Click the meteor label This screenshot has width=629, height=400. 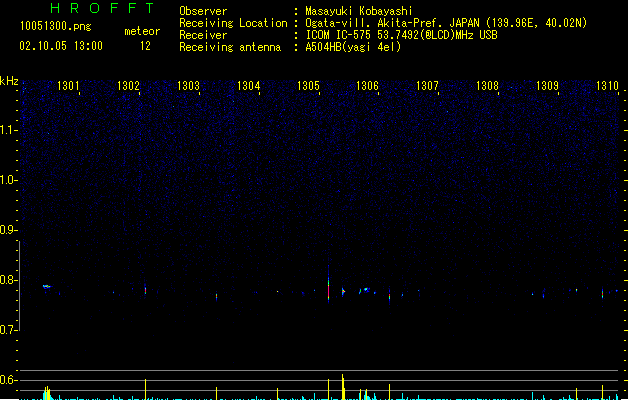point(142,31)
